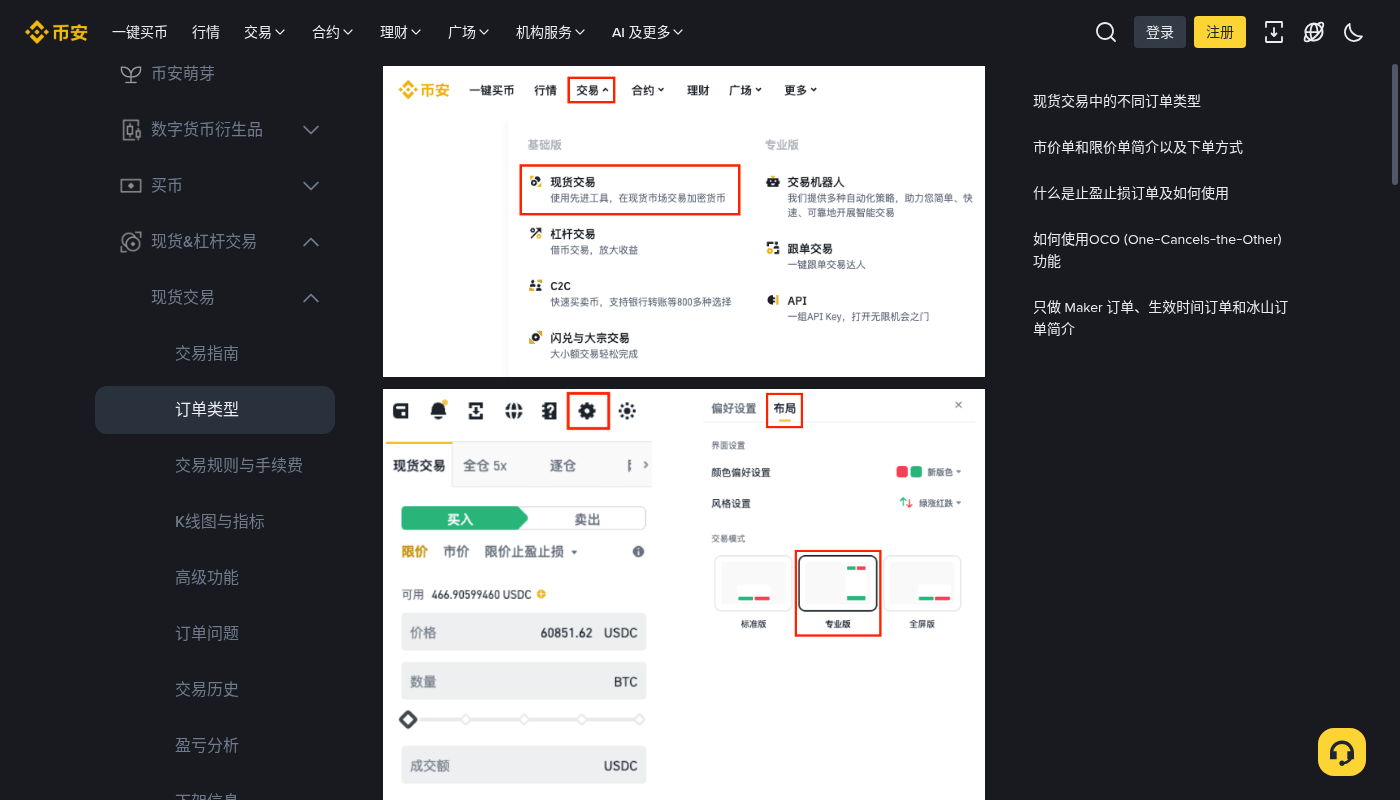Go to 一键买币 in navigation
The image size is (1400, 800).
point(140,32)
